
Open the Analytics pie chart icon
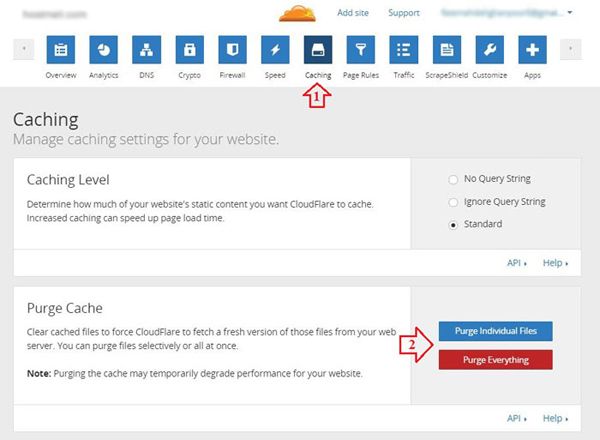click(x=104, y=50)
